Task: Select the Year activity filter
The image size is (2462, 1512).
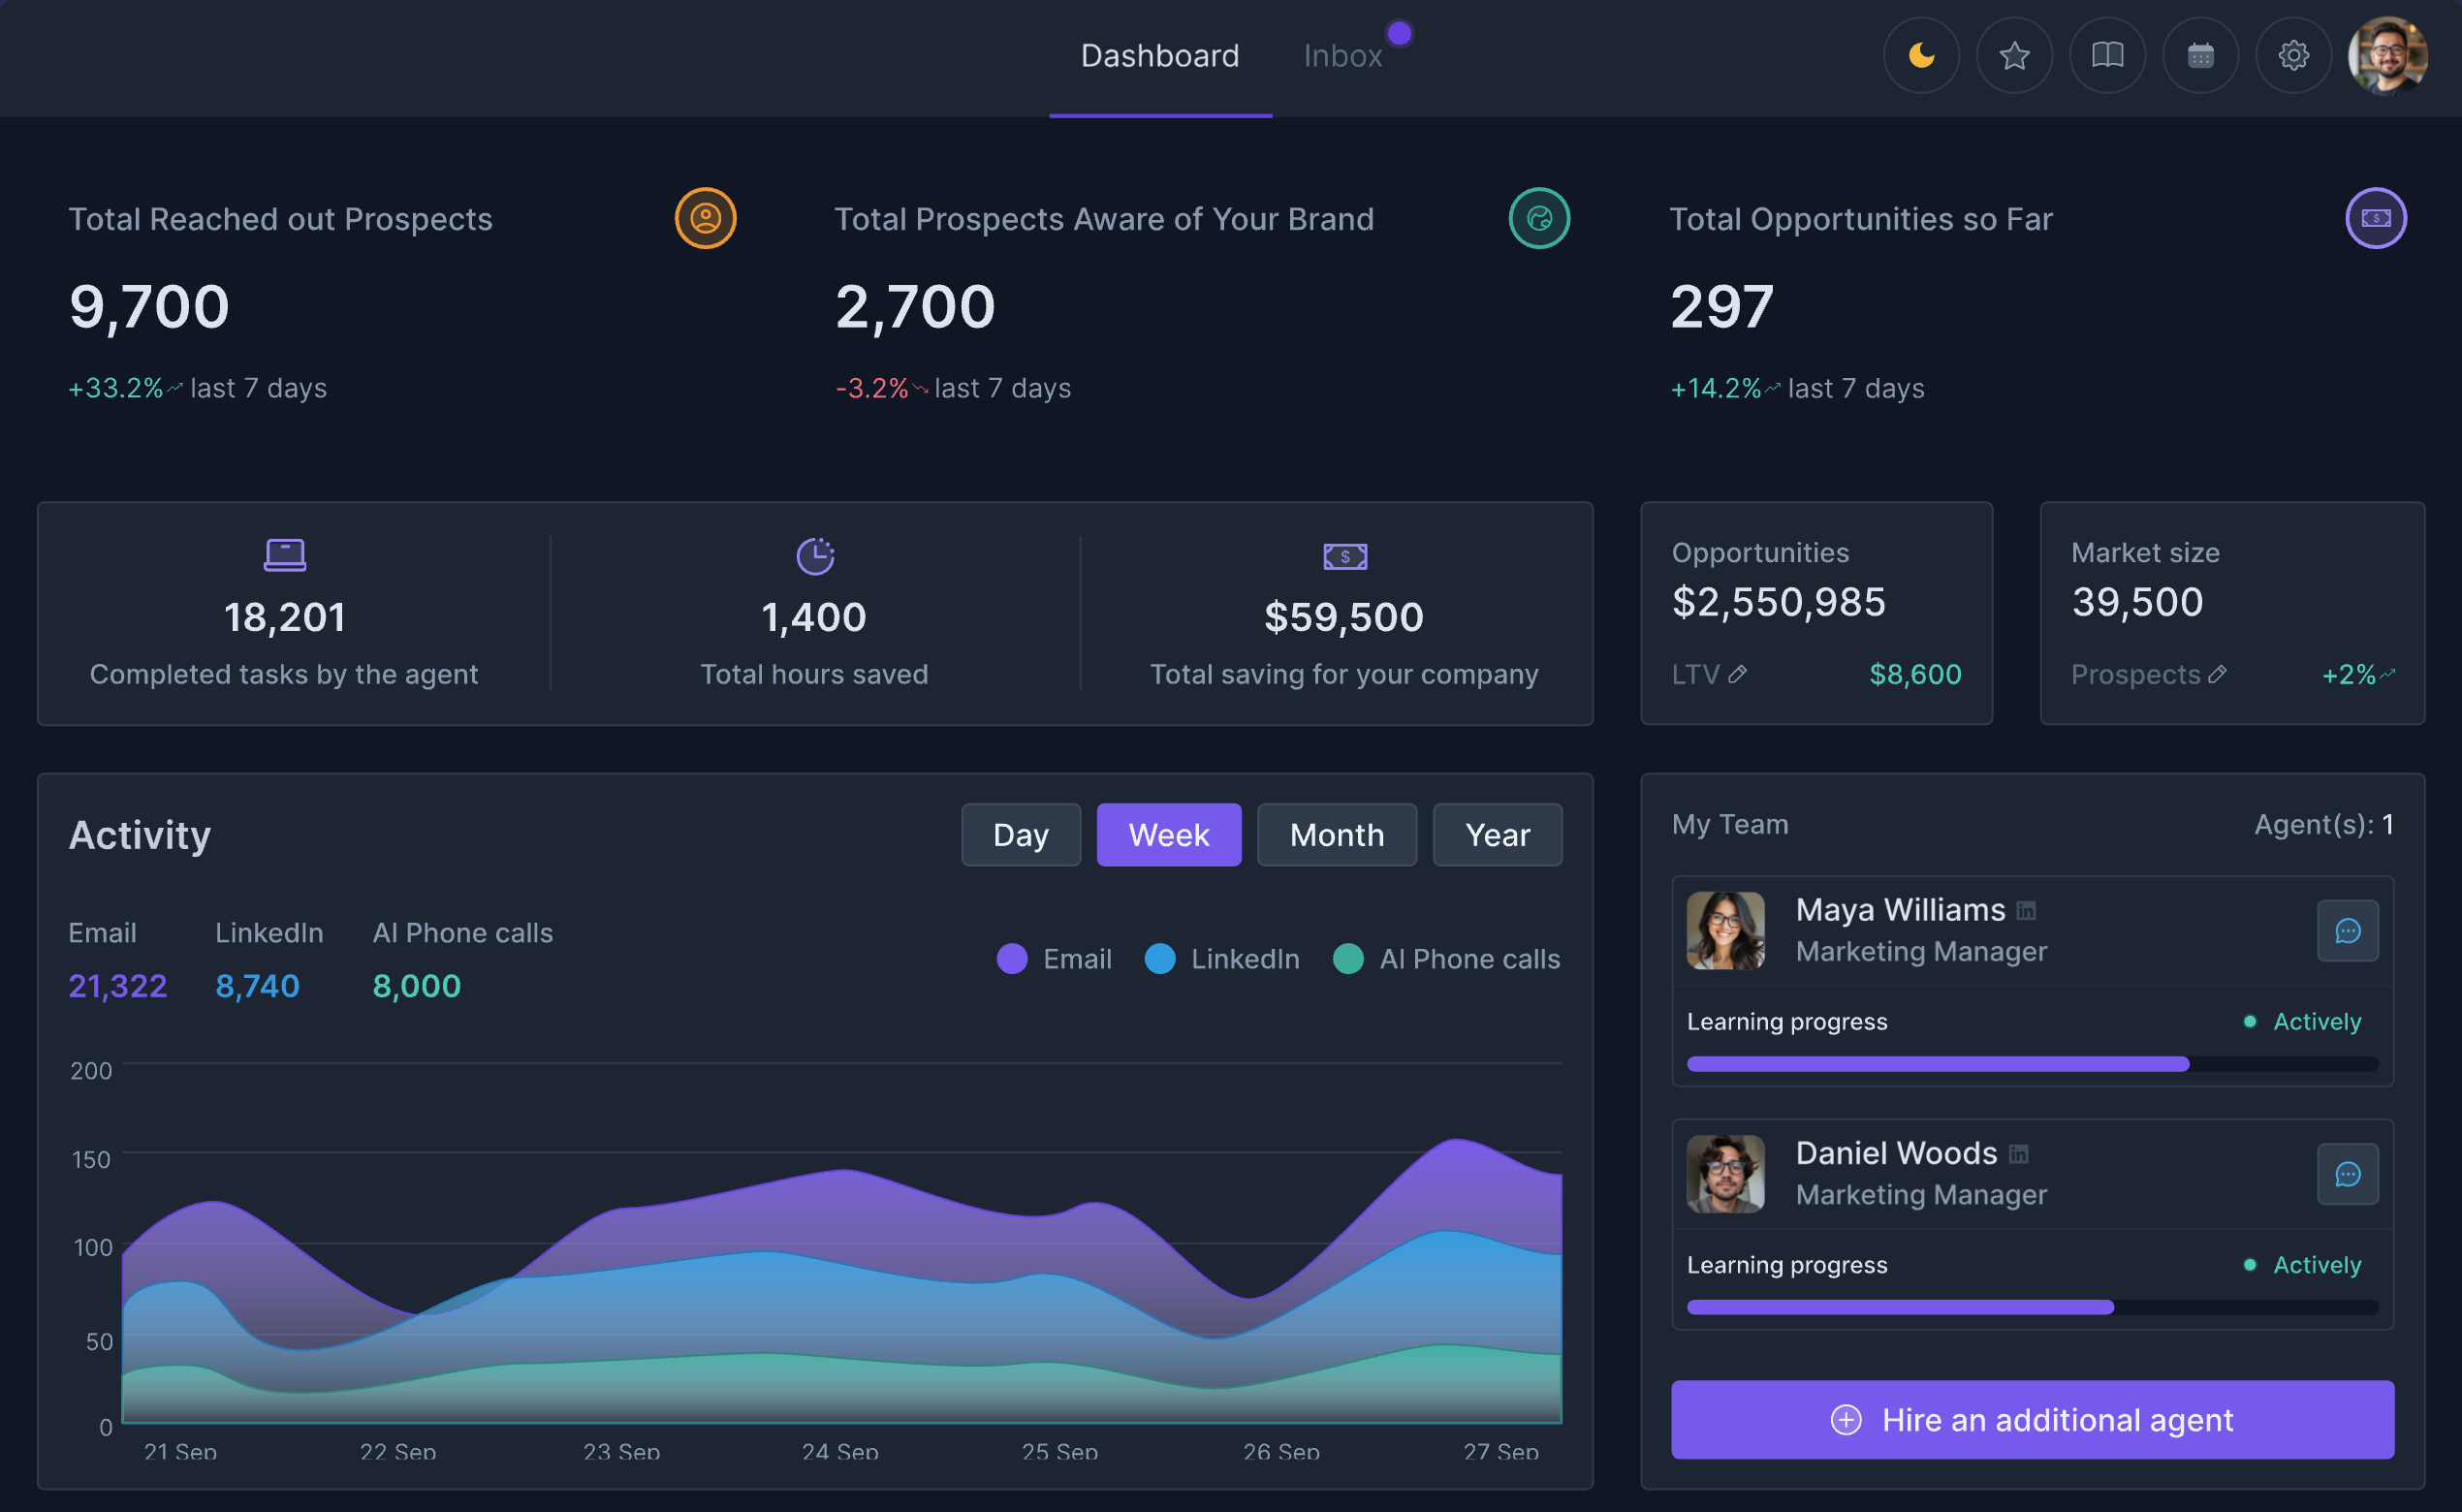Action: (x=1497, y=834)
